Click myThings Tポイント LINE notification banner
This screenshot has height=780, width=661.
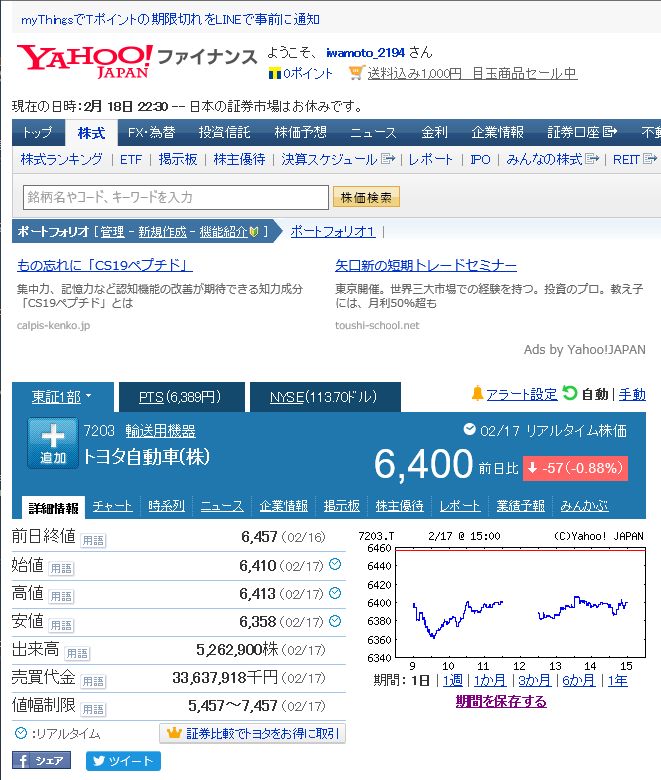click(x=170, y=19)
